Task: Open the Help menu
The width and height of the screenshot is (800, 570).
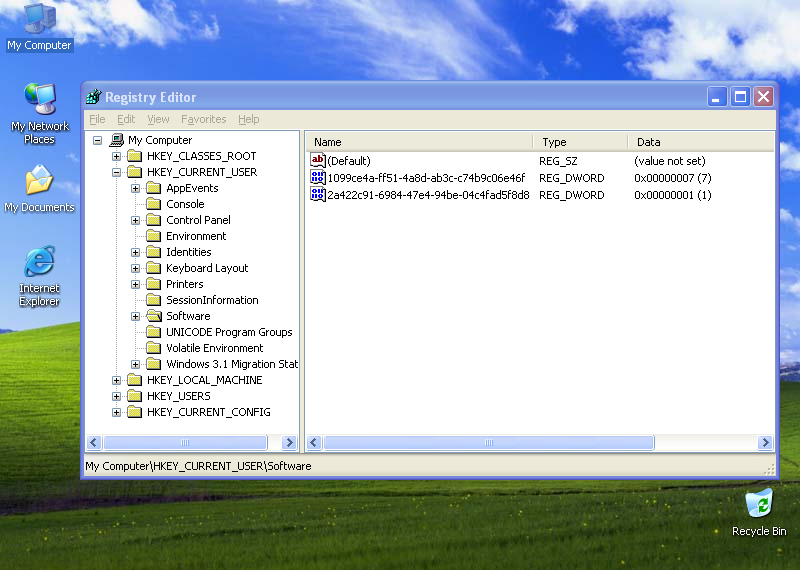Action: point(248,119)
